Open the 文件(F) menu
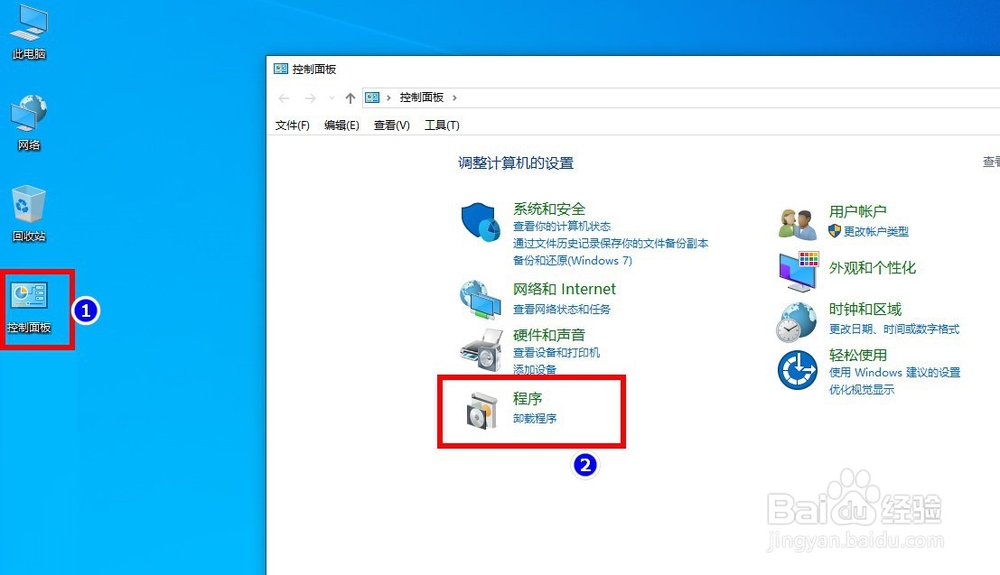The height and width of the screenshot is (575, 1000). tap(292, 126)
